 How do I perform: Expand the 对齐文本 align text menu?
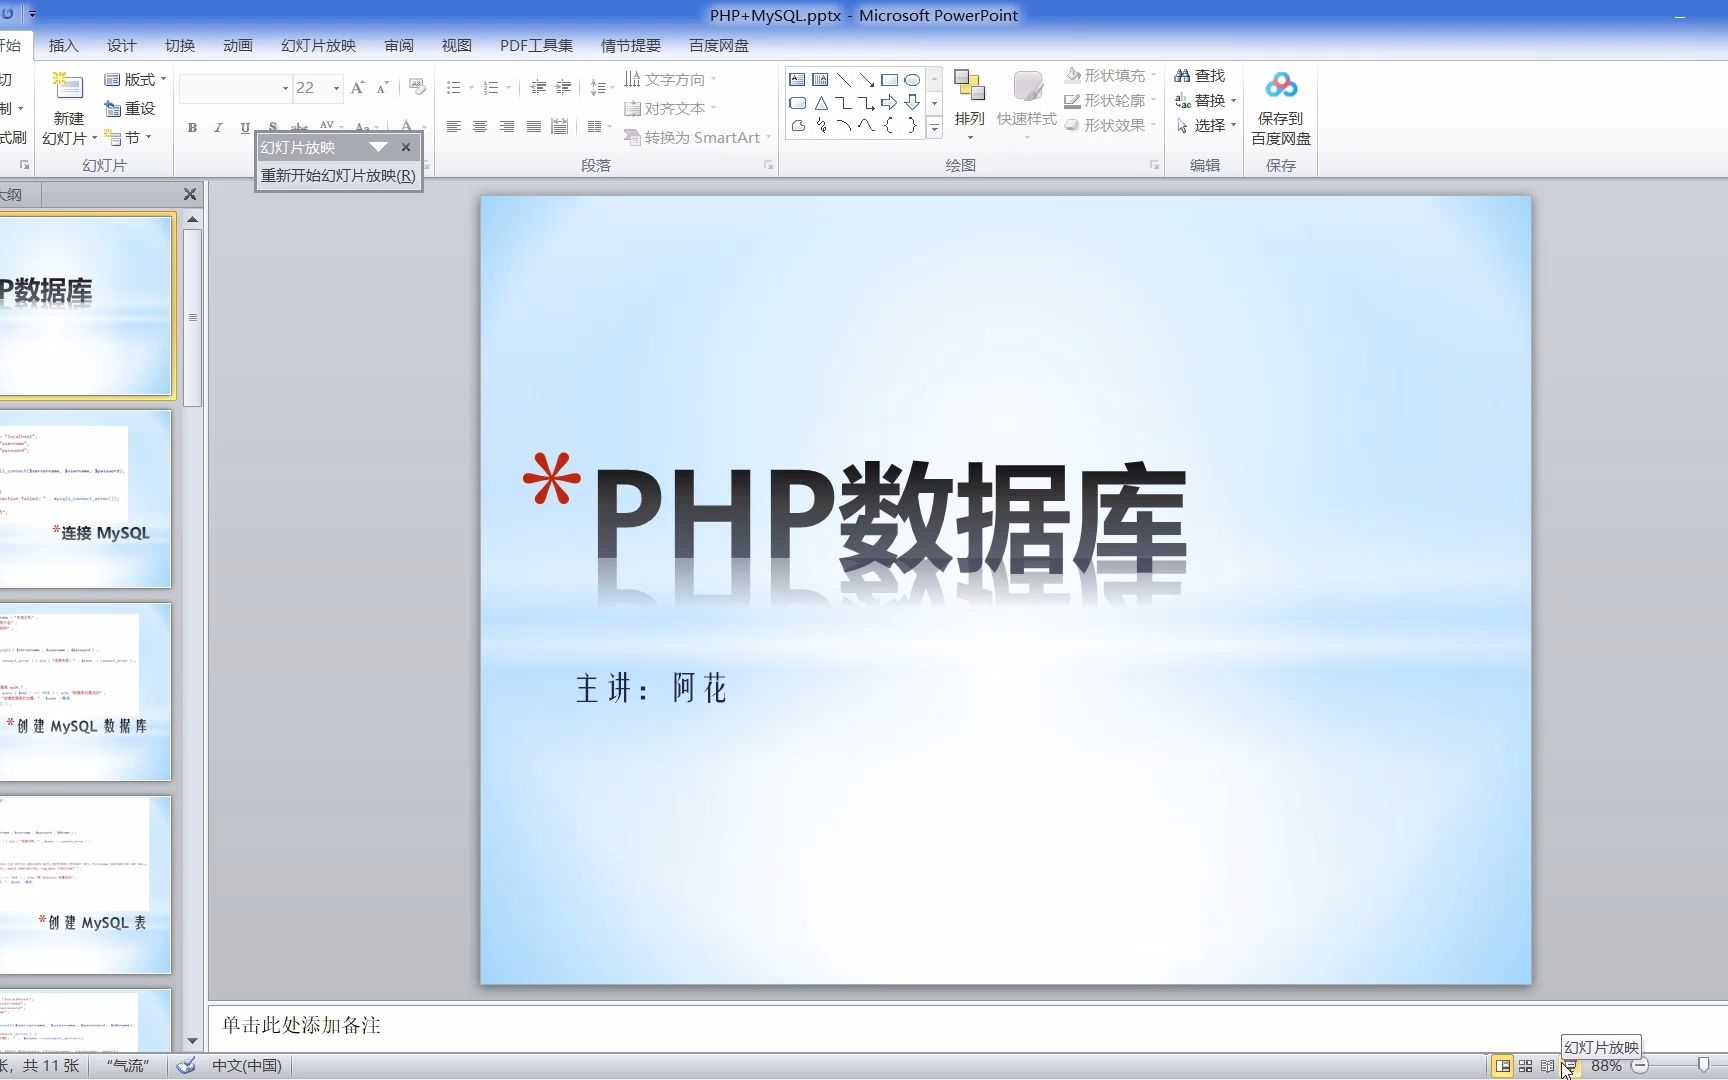click(x=670, y=108)
